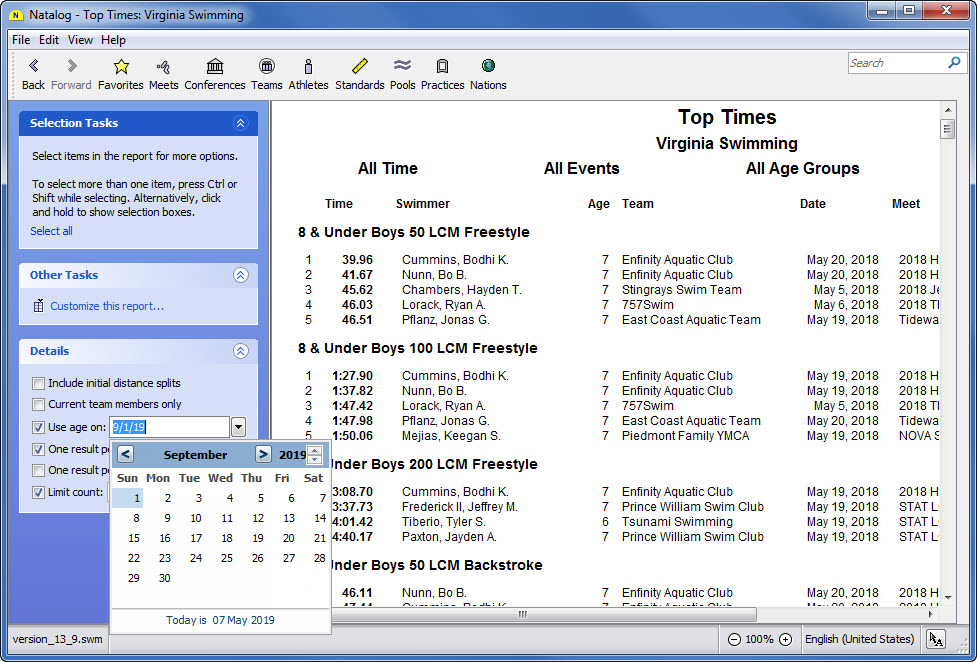Pick September 17 in the calendar
Image resolution: width=977 pixels, height=662 pixels.
(x=196, y=538)
